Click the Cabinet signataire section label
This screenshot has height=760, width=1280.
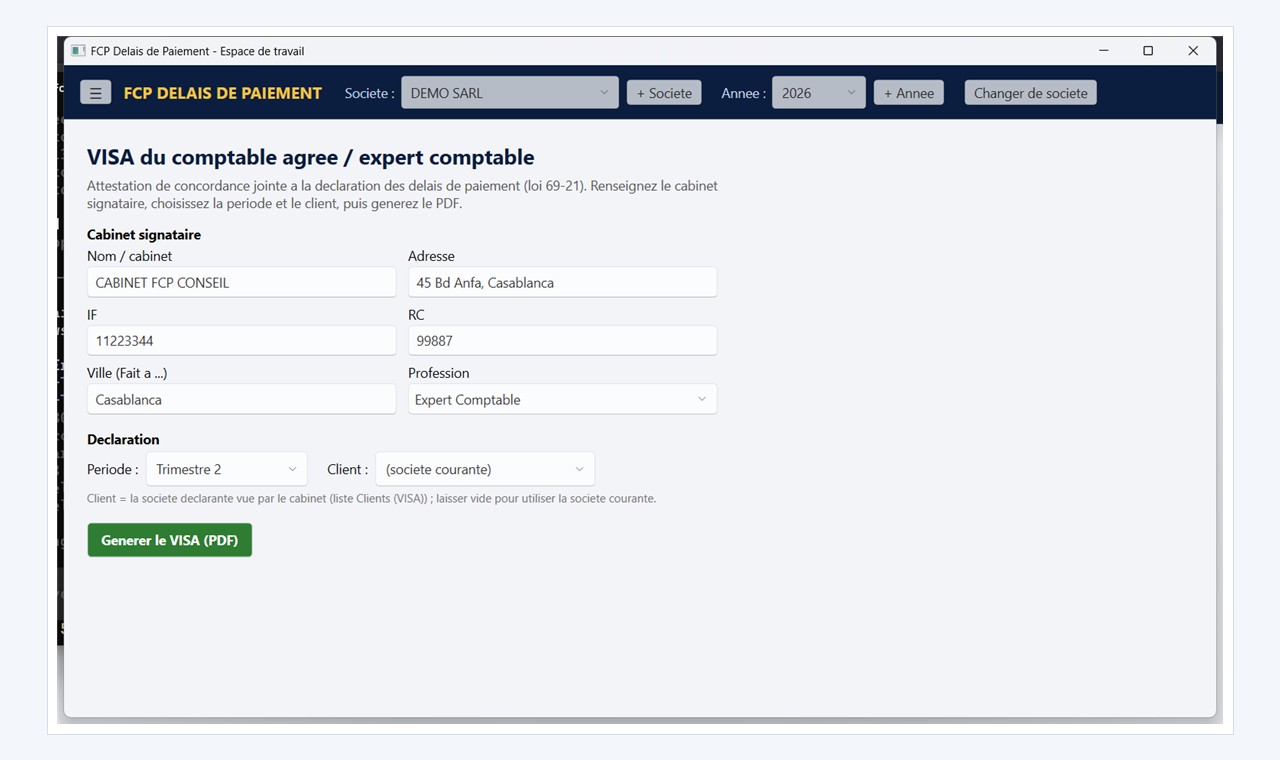144,235
